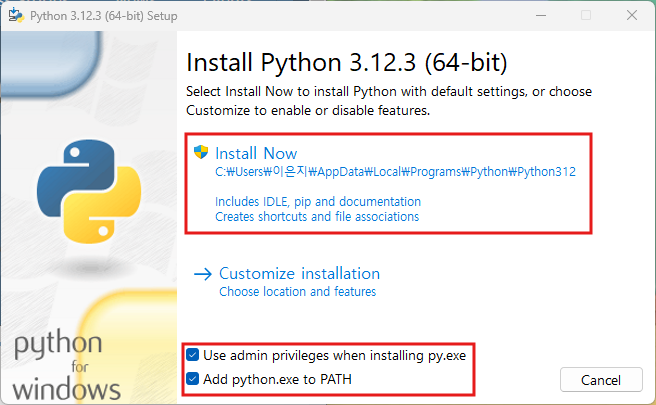Viewport: 656px width, 405px height.
Task: Click "Includes IDLE, pip and documentation" text
Action: tap(318, 202)
